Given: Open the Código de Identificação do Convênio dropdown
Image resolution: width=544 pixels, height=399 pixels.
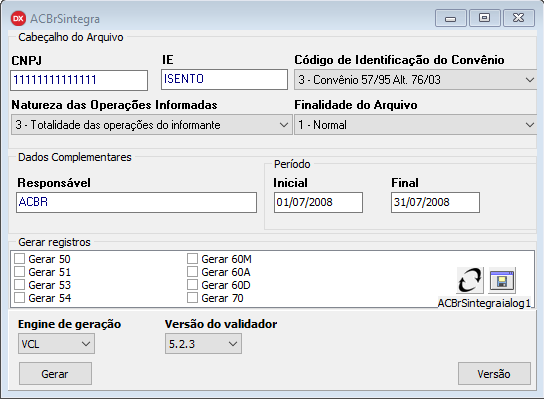Looking at the screenshot, I should coord(415,80).
